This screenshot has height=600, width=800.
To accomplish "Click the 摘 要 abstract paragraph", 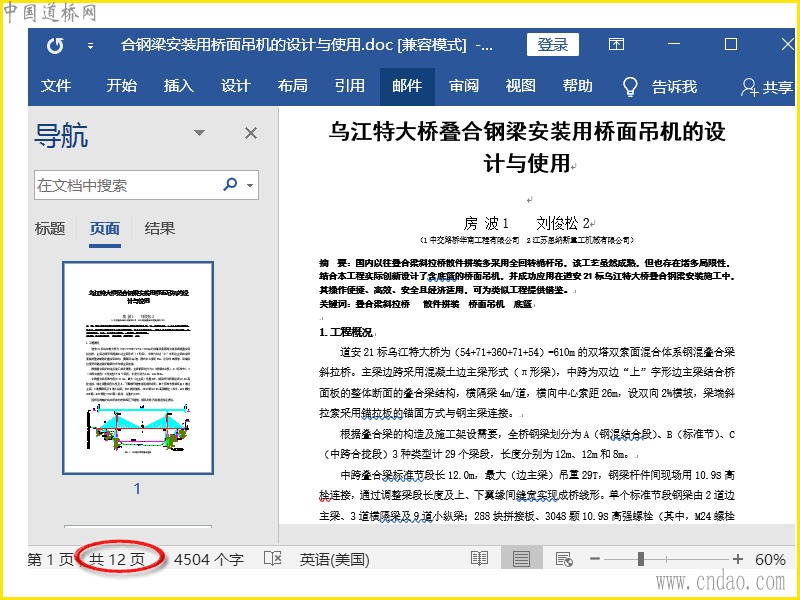I will [527, 277].
